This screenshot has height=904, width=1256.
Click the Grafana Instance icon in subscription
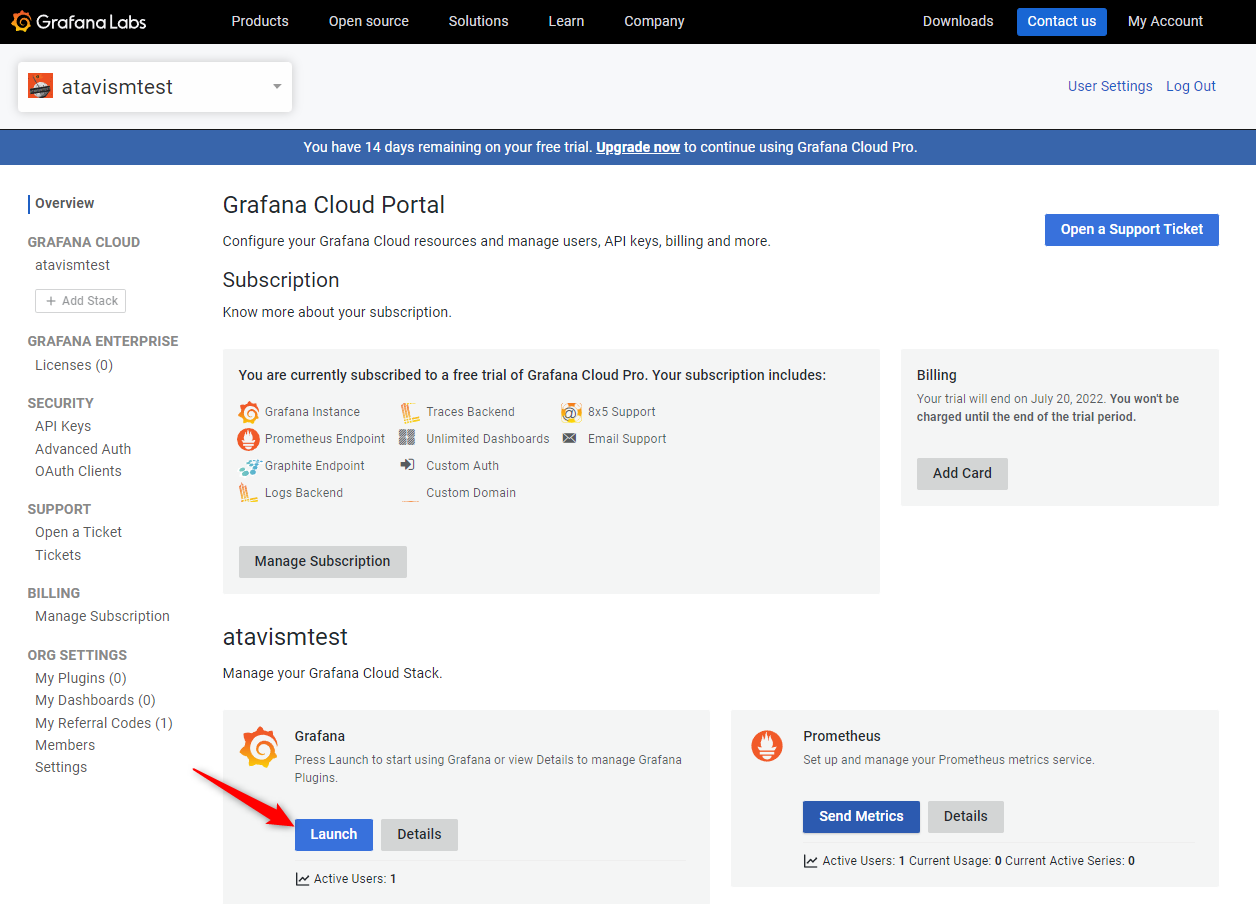coord(249,412)
